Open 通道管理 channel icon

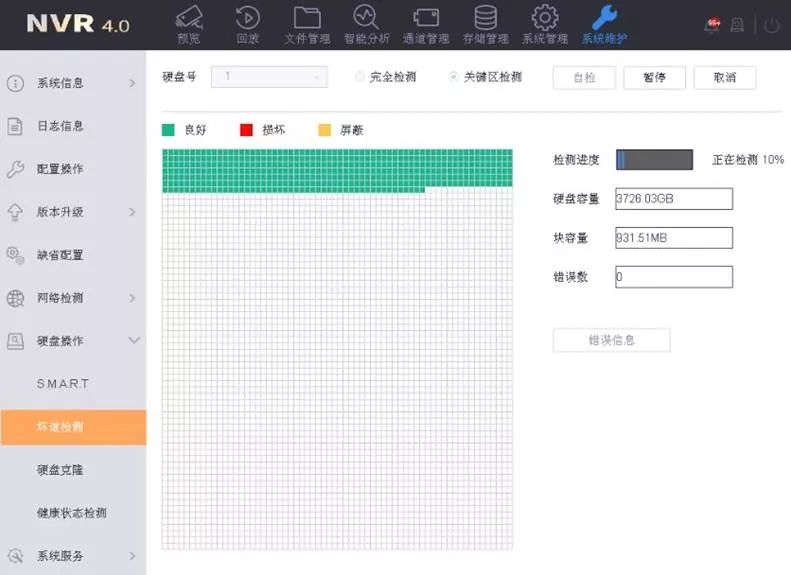point(426,18)
